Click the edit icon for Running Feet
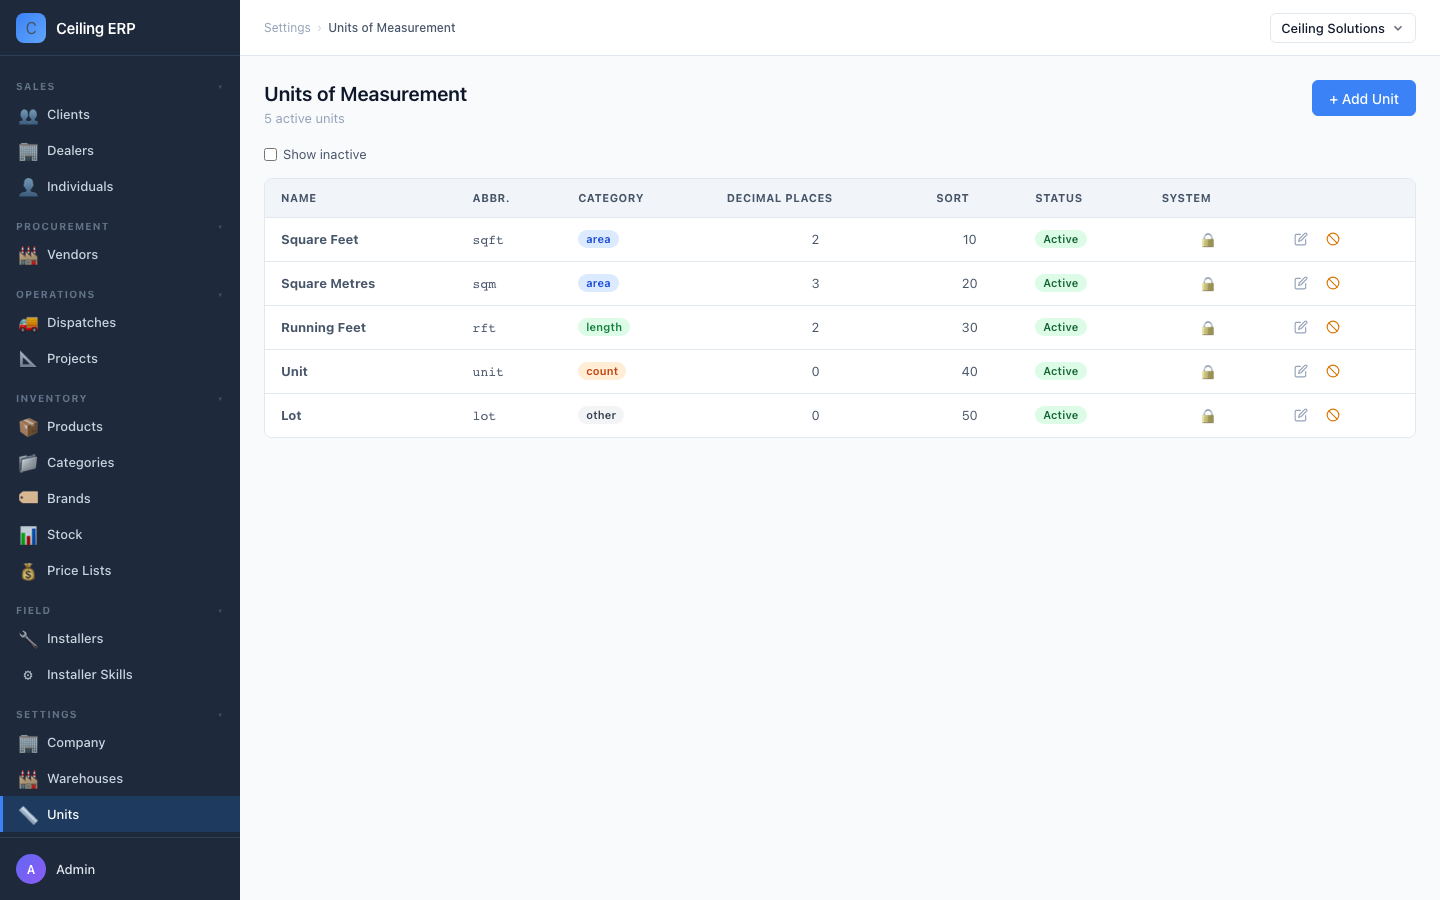Viewport: 1440px width, 900px height. coord(1301,327)
